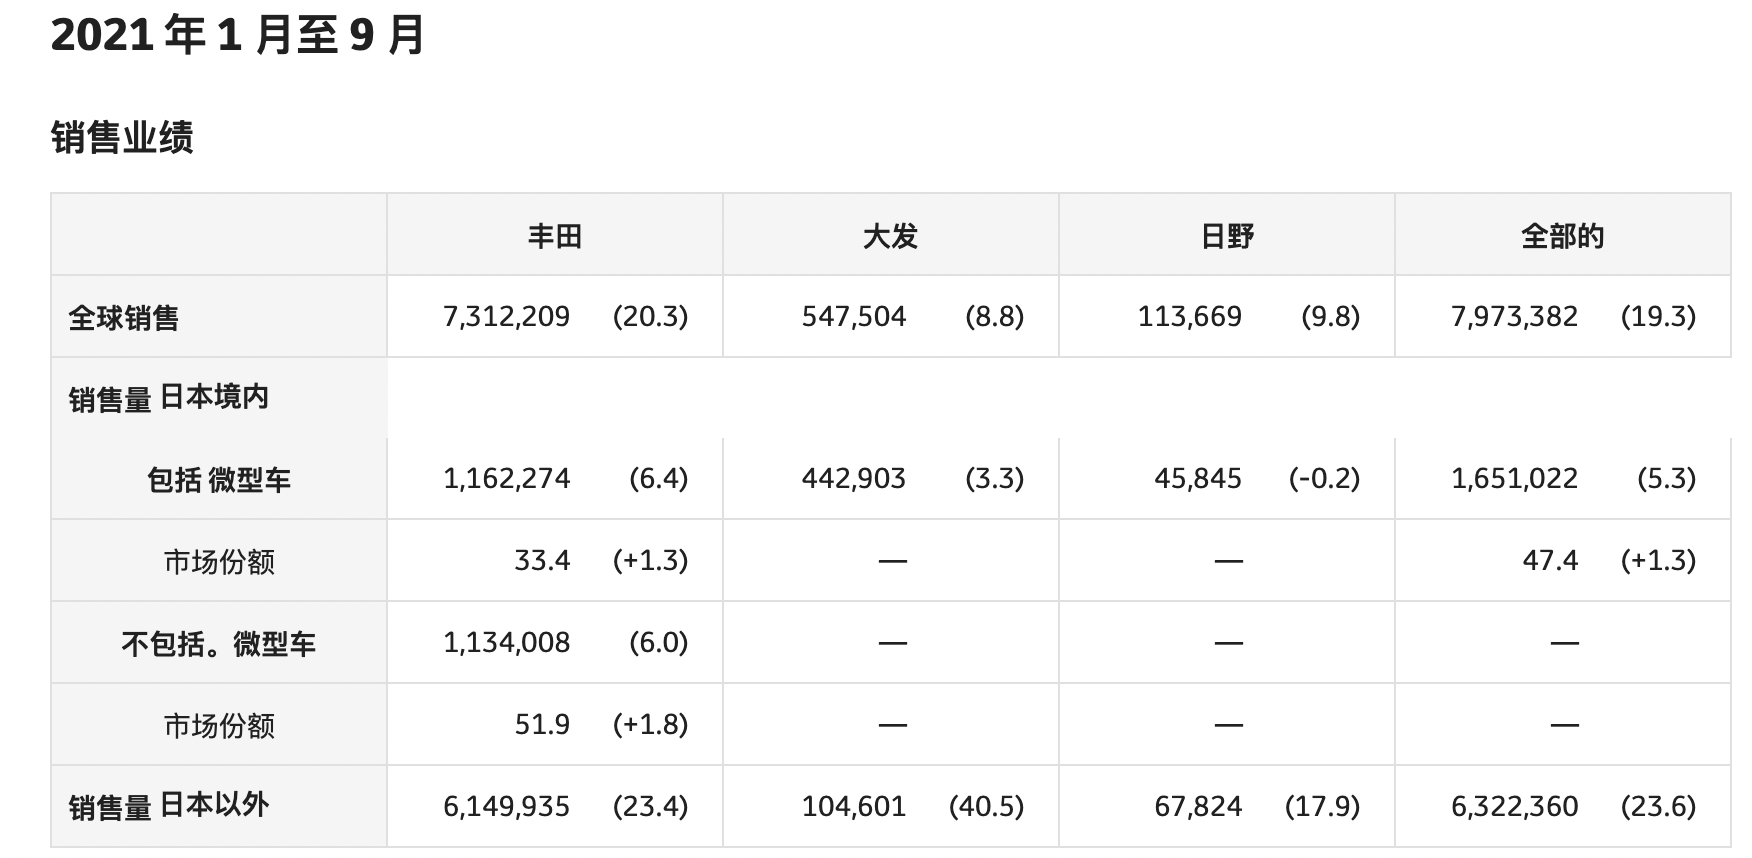Click the 不包括。微型车 row label
Viewport: 1752px width, 858px height.
point(219,643)
